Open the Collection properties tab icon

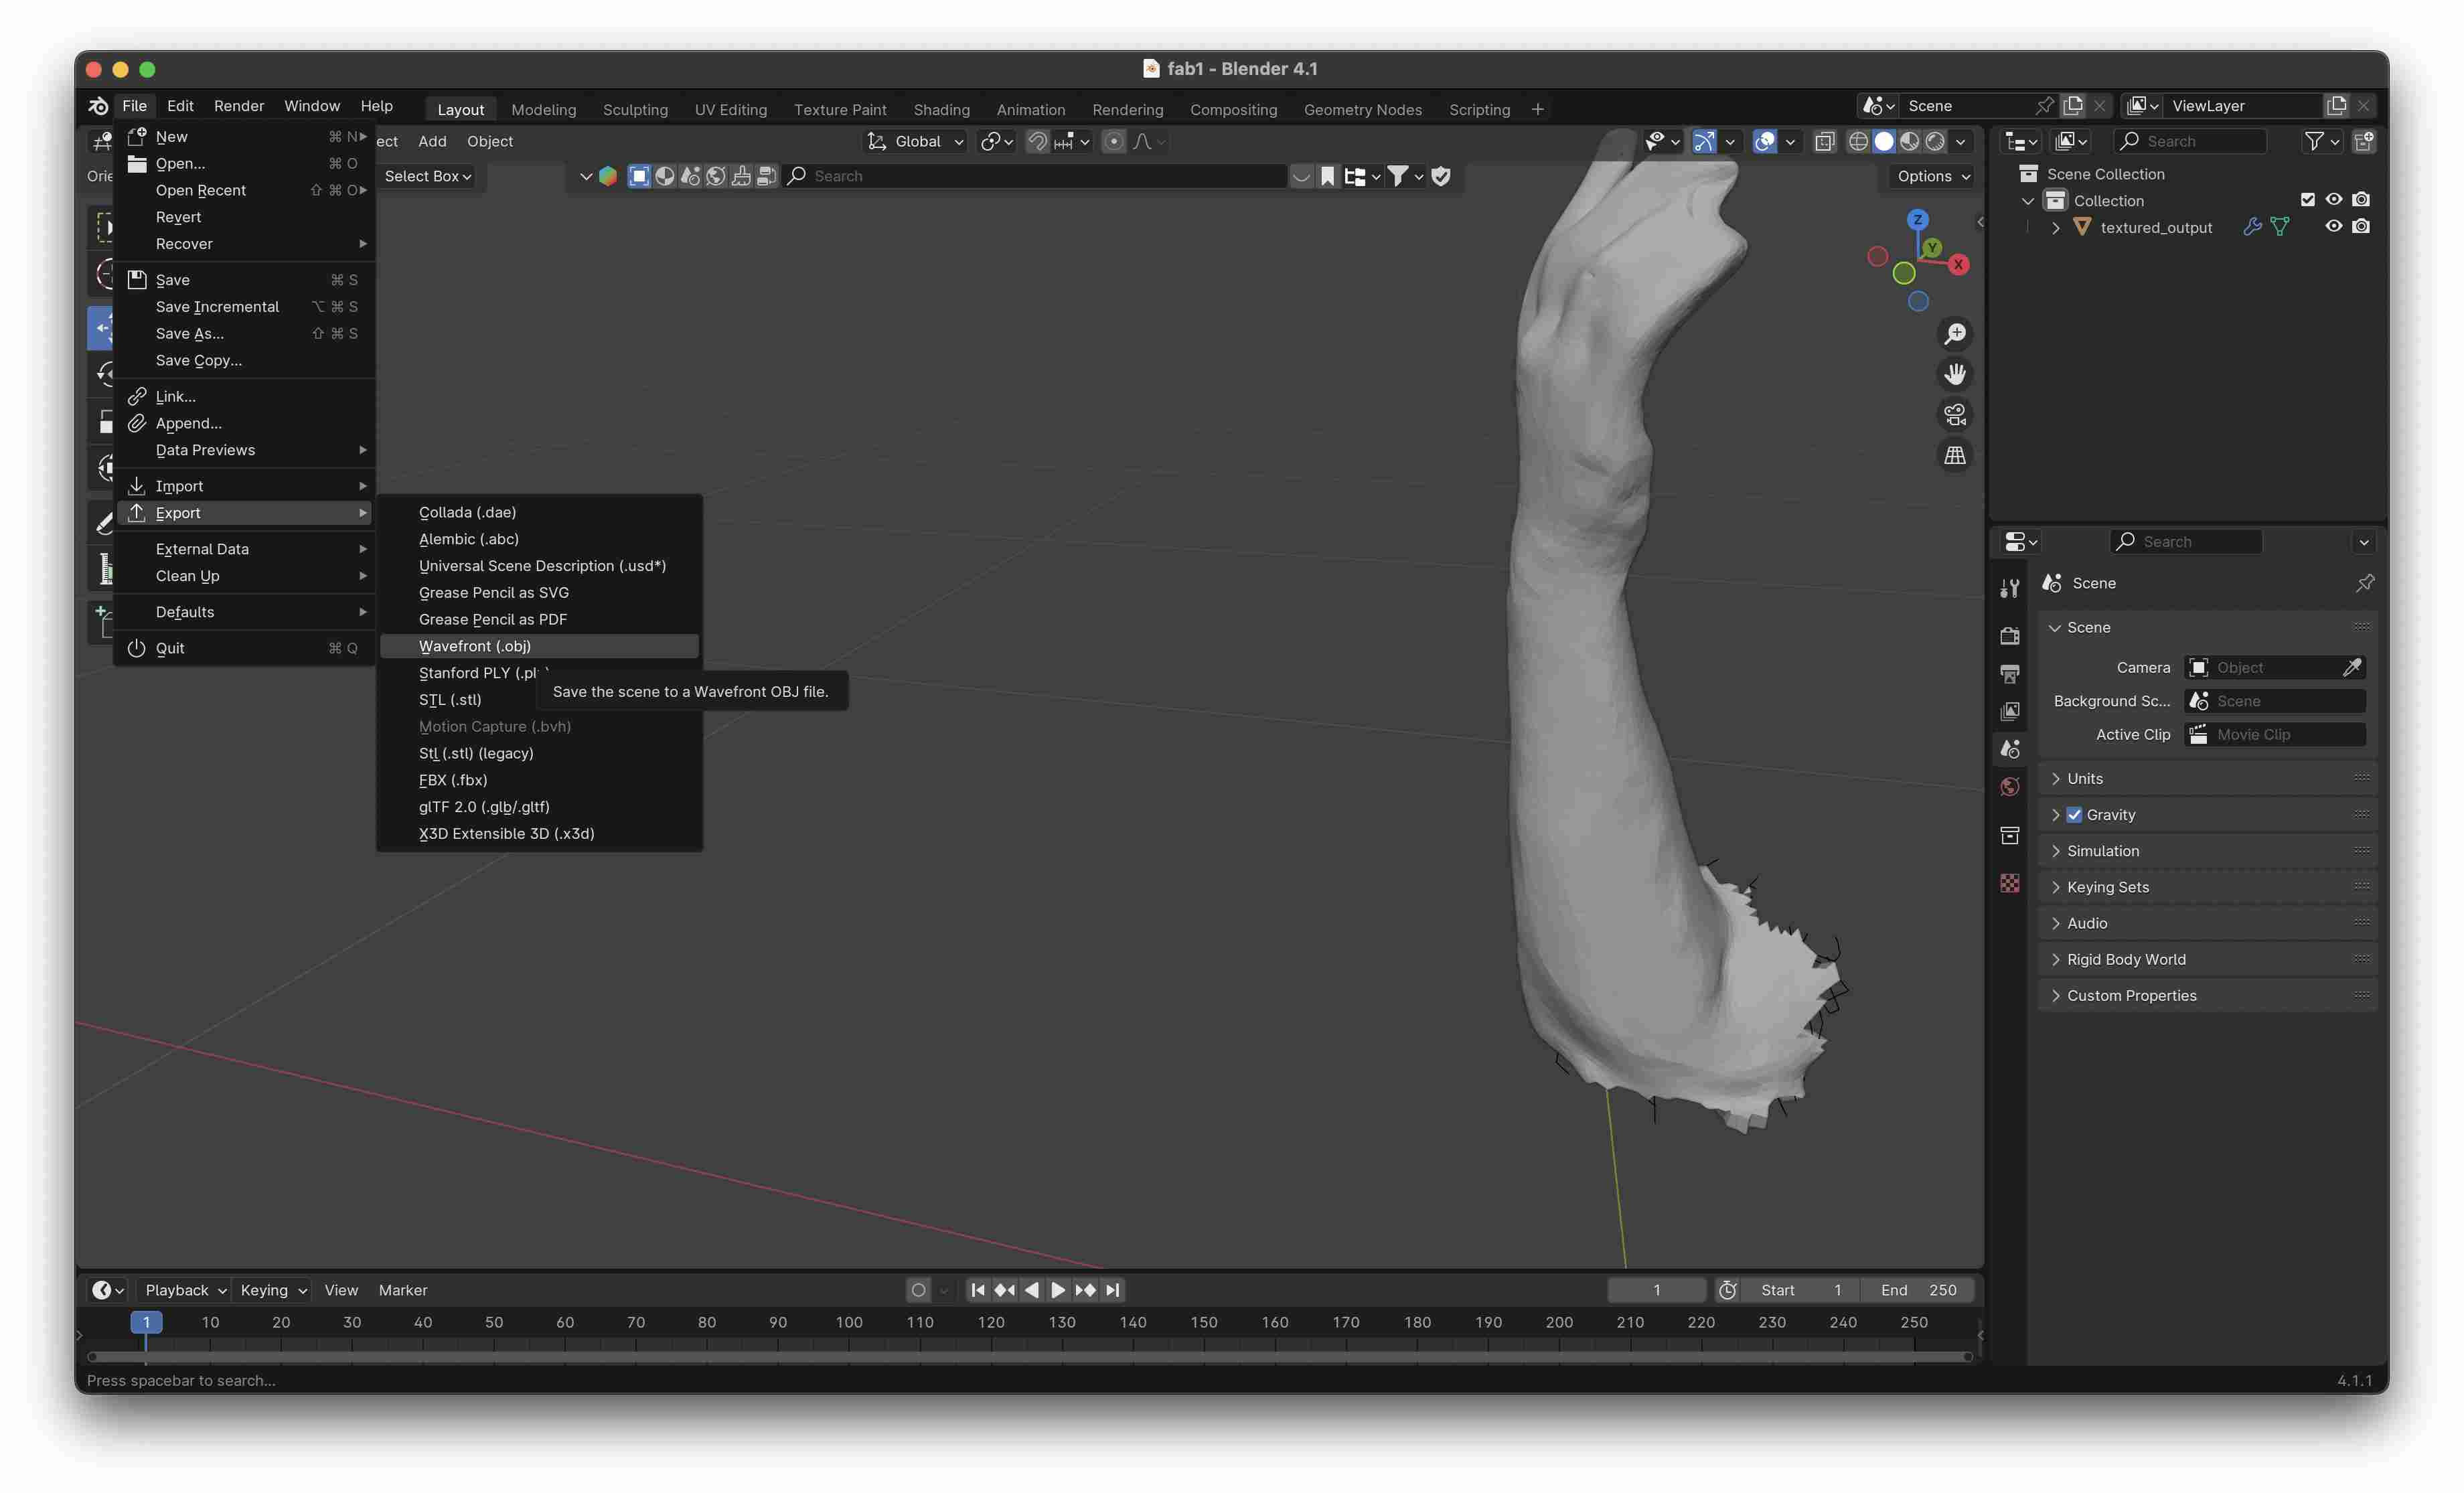[x=2010, y=835]
